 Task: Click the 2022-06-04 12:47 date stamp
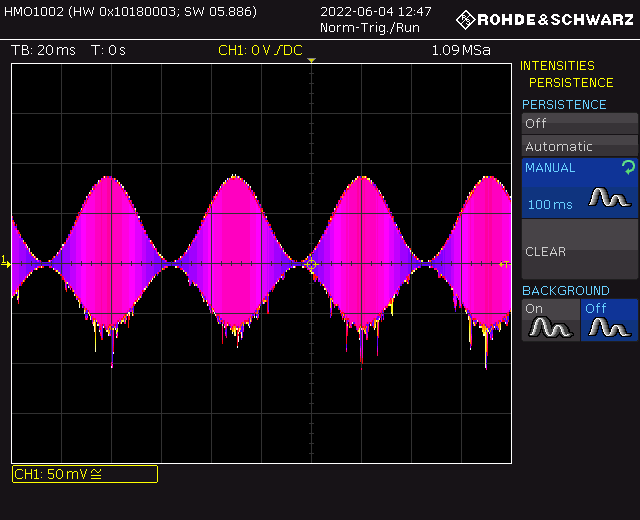click(376, 11)
